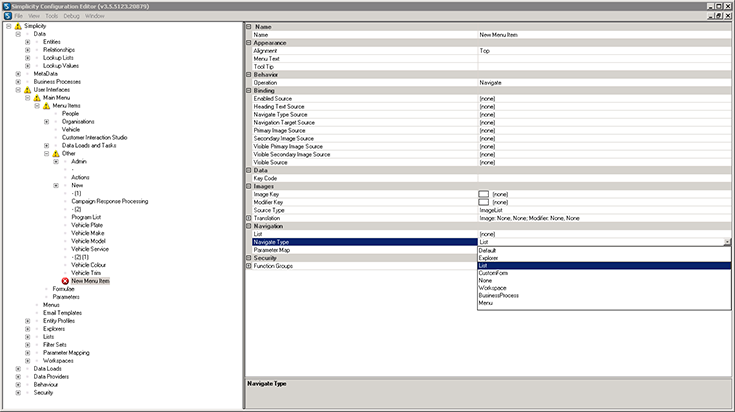Collapse the Binding property category
The height and width of the screenshot is (412, 735).
(x=249, y=90)
